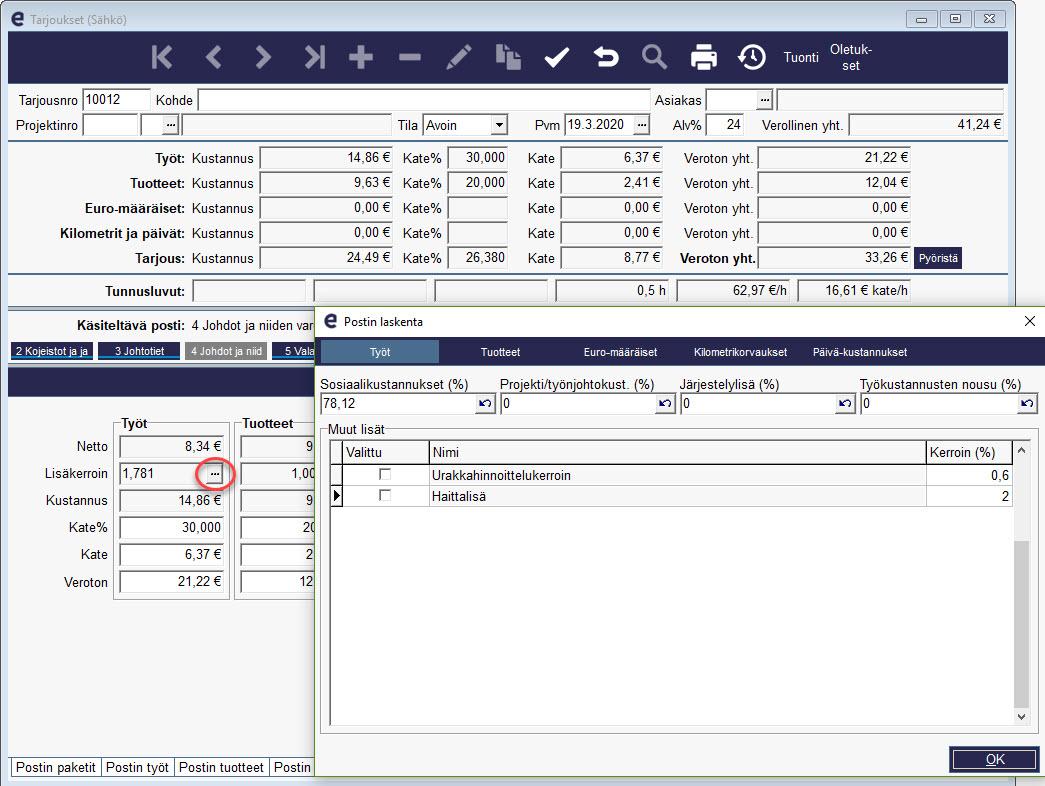Open the Tila dropdown
1045x786 pixels.
coord(499,125)
